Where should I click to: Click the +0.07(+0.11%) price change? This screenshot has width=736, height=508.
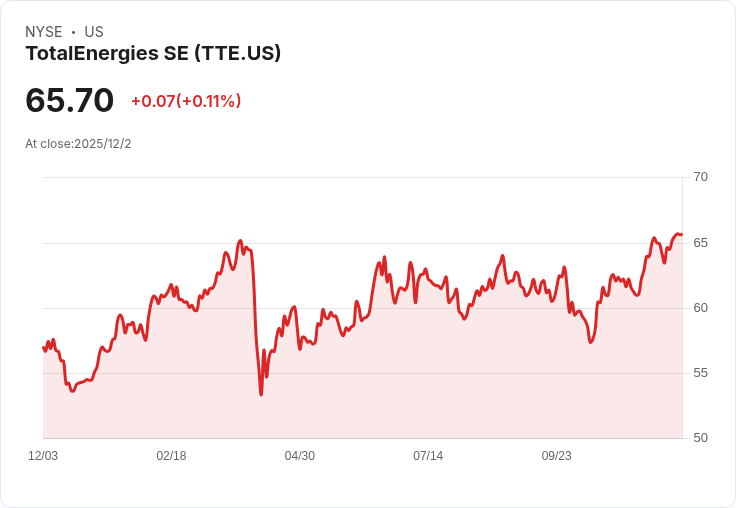click(186, 101)
